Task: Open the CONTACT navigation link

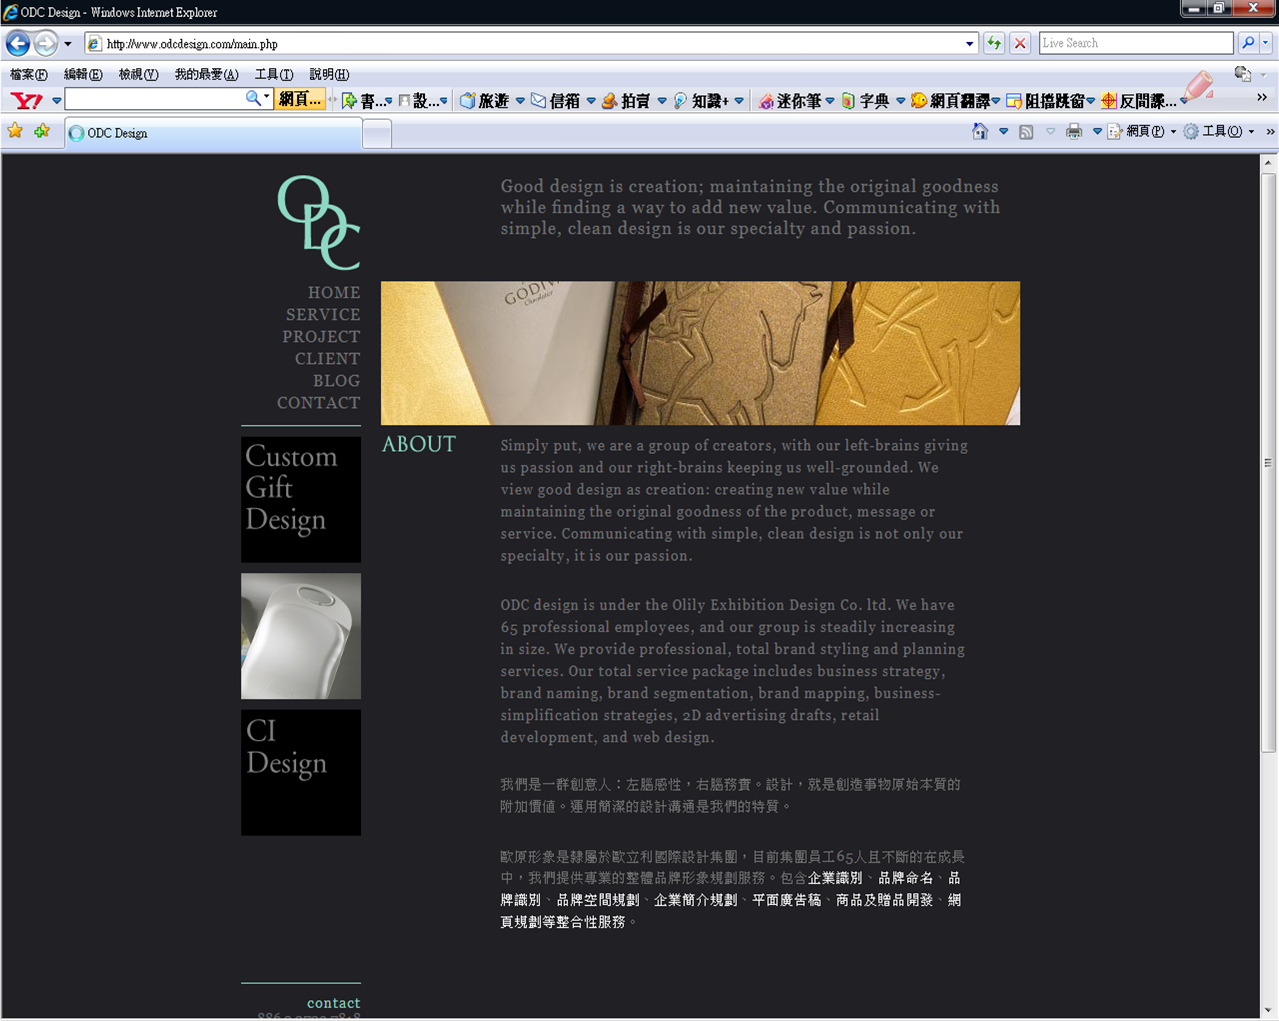Action: click(x=318, y=403)
